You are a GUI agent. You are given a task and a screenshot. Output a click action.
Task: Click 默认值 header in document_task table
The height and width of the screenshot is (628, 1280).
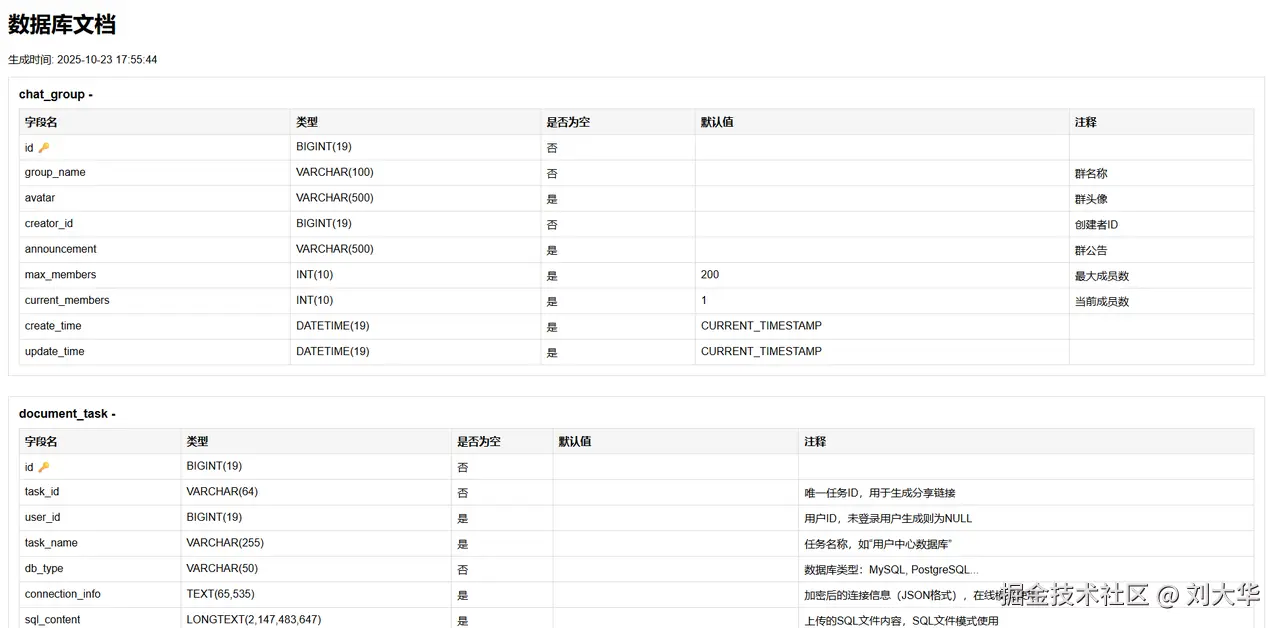(x=676, y=441)
